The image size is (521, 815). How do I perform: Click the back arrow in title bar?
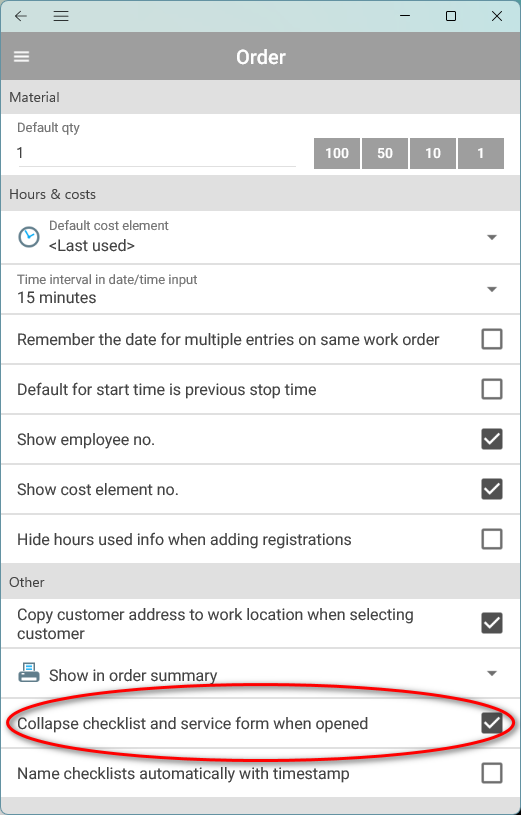(21, 16)
